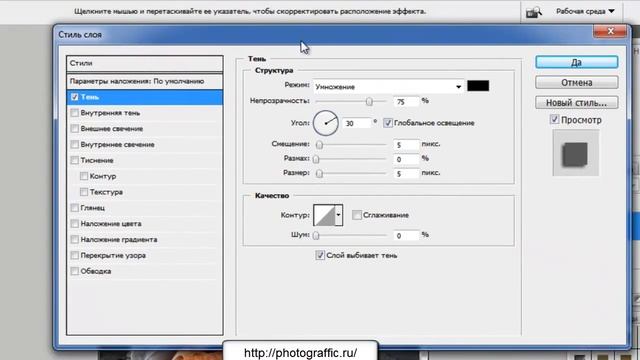640x360 pixels.
Task: Open the Глянец settings row
Action: [x=145, y=208]
